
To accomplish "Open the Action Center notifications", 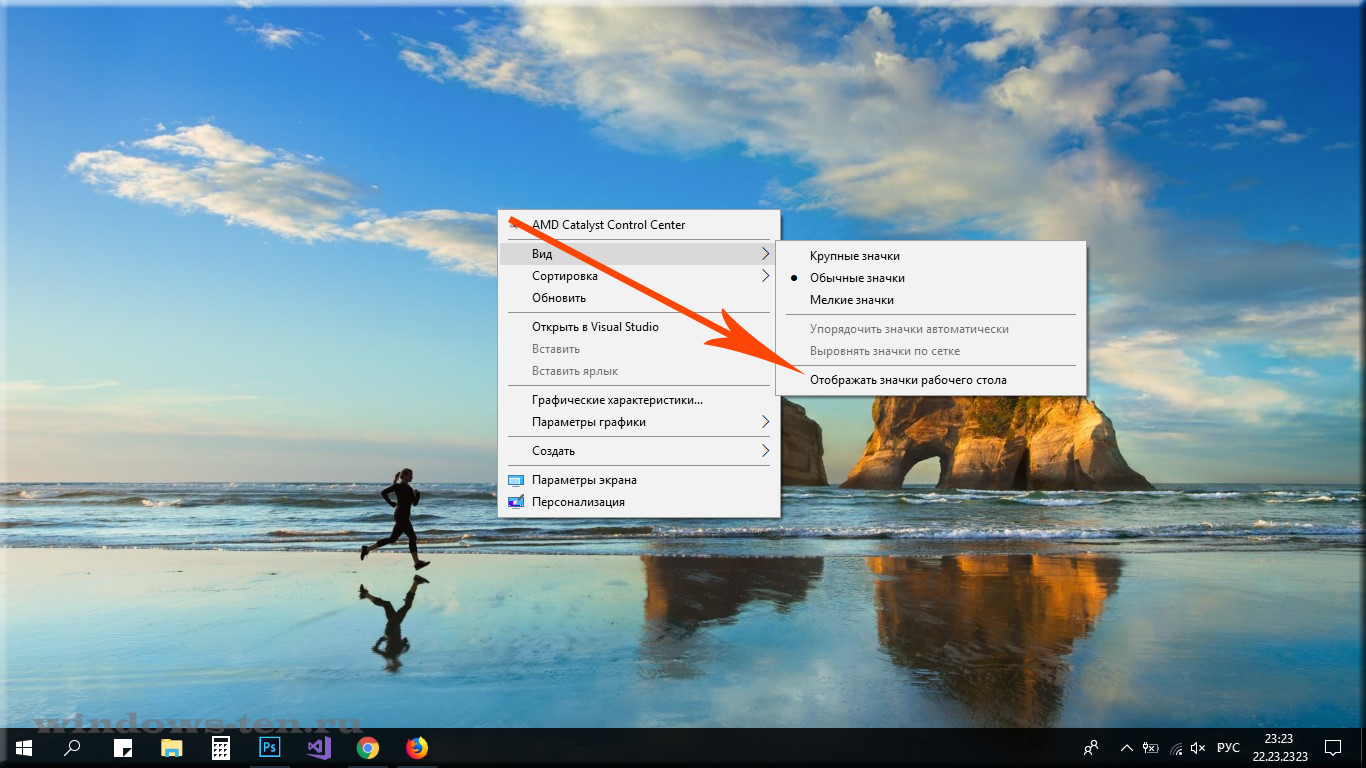I will (1332, 747).
